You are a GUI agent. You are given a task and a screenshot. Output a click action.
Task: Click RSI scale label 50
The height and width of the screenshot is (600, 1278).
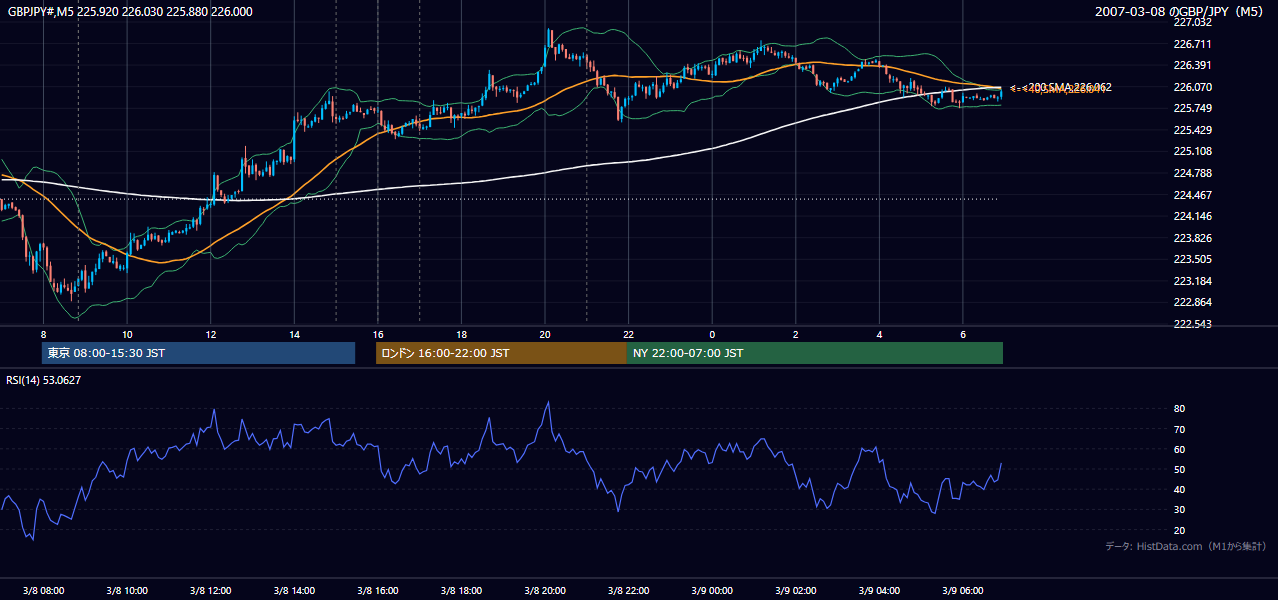[x=1179, y=470]
